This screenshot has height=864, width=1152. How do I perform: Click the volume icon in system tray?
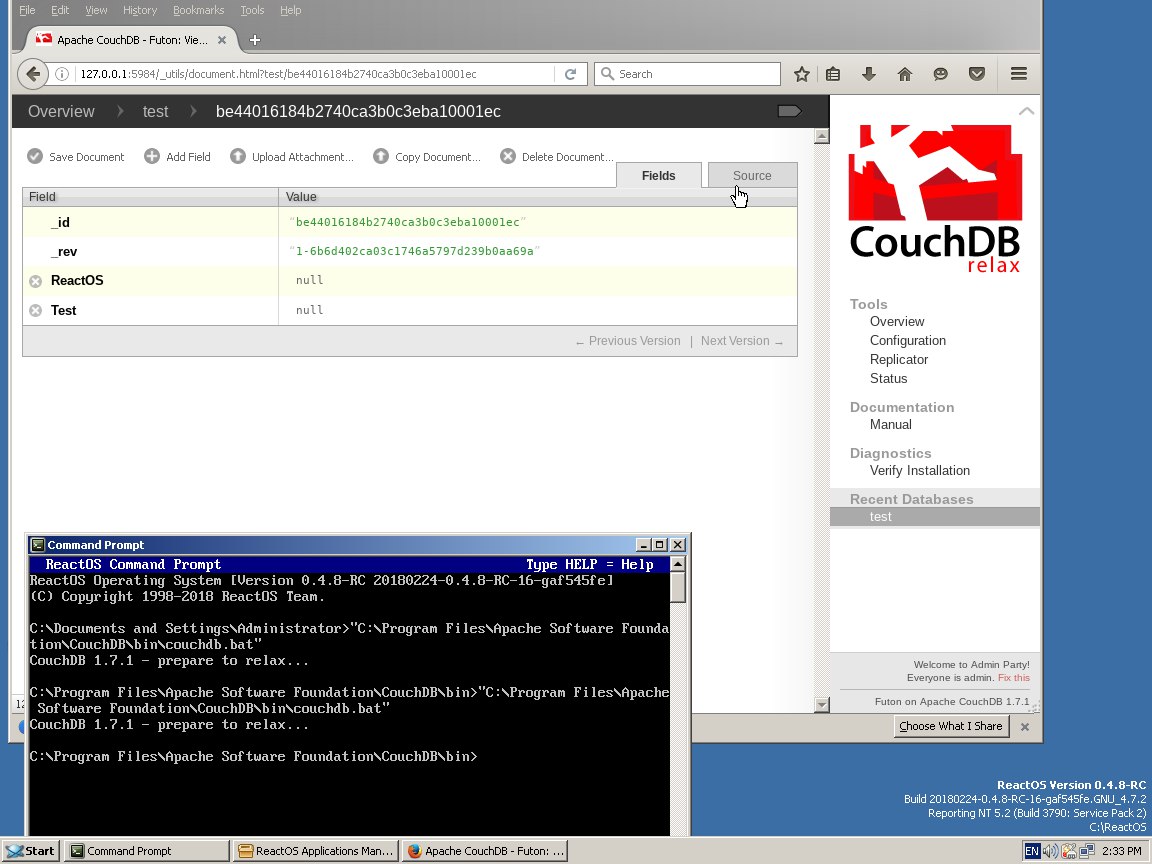coord(1050,851)
